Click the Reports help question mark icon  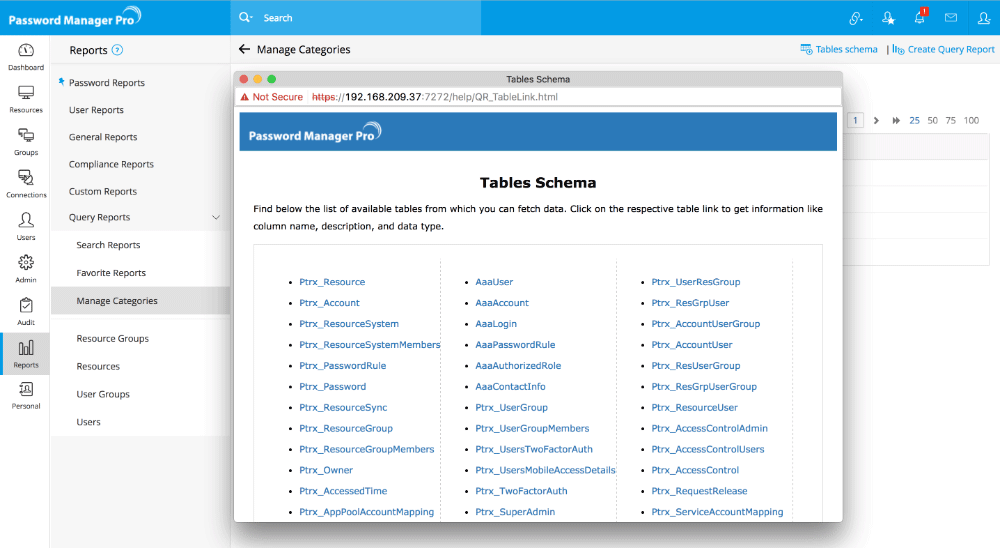point(117,50)
